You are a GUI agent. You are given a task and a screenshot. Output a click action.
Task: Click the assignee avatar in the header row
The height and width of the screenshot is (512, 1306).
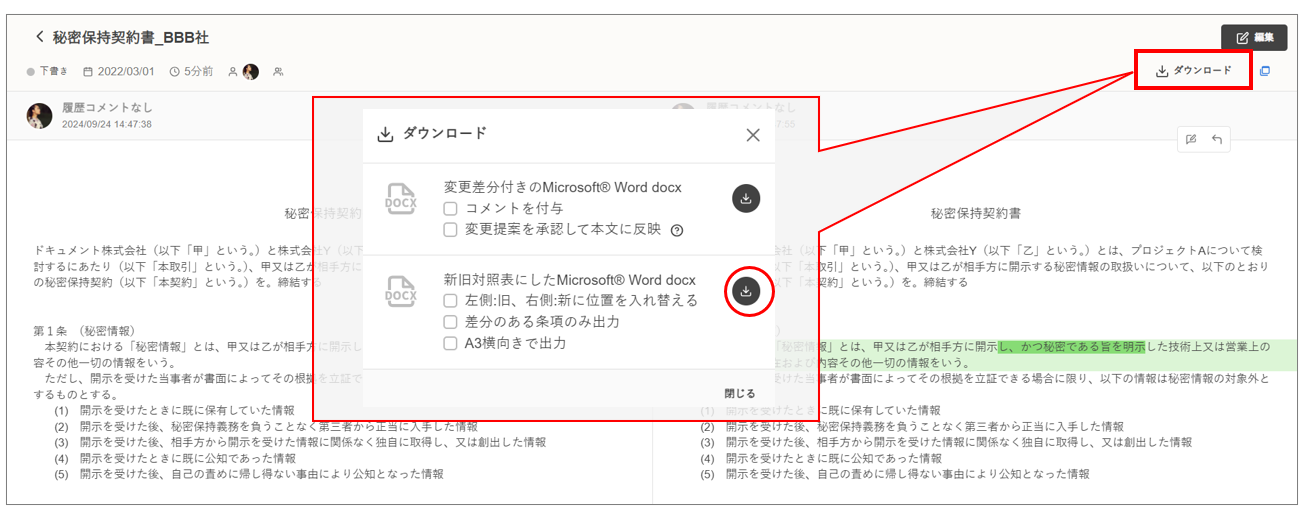250,72
